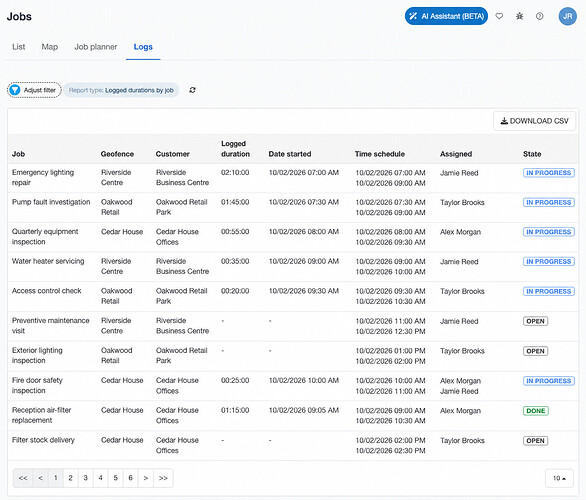Click OPEN badge for Preventive maintenance visit
The height and width of the screenshot is (500, 586).
[535, 321]
